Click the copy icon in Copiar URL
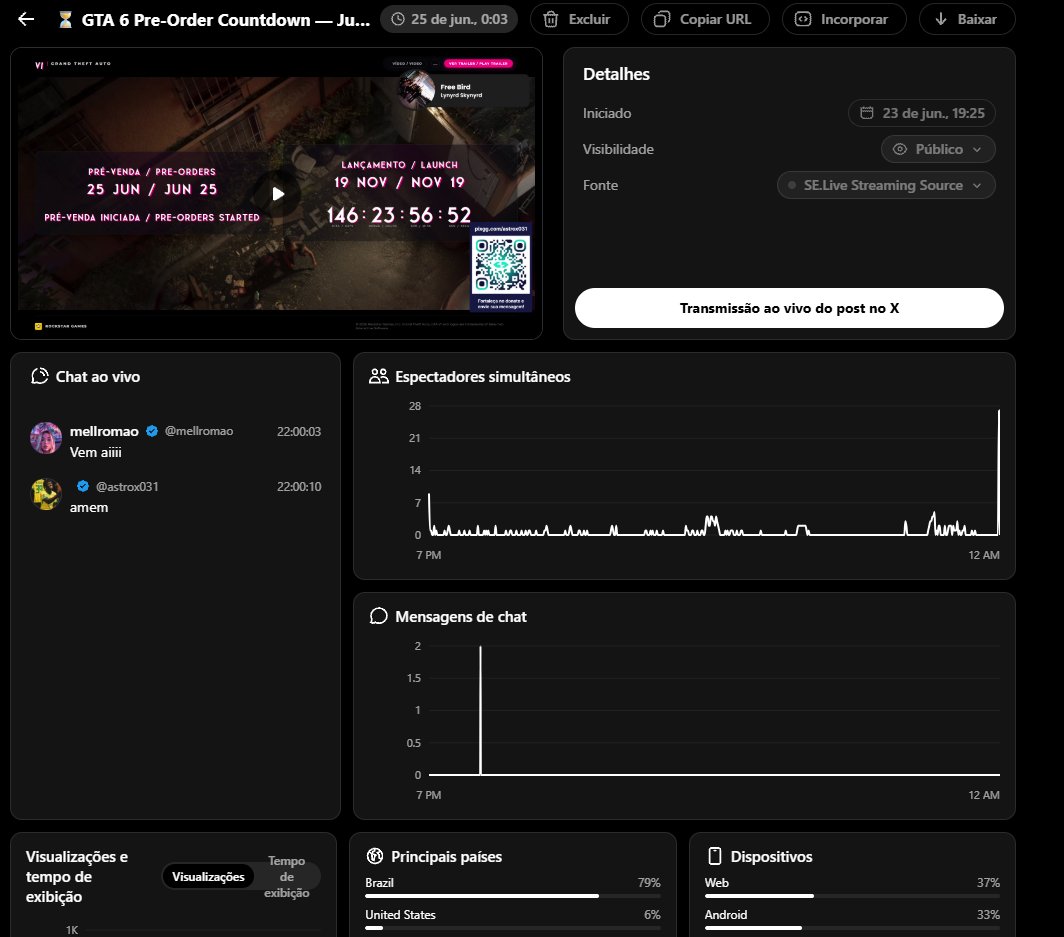This screenshot has width=1064, height=937. pyautogui.click(x=662, y=19)
